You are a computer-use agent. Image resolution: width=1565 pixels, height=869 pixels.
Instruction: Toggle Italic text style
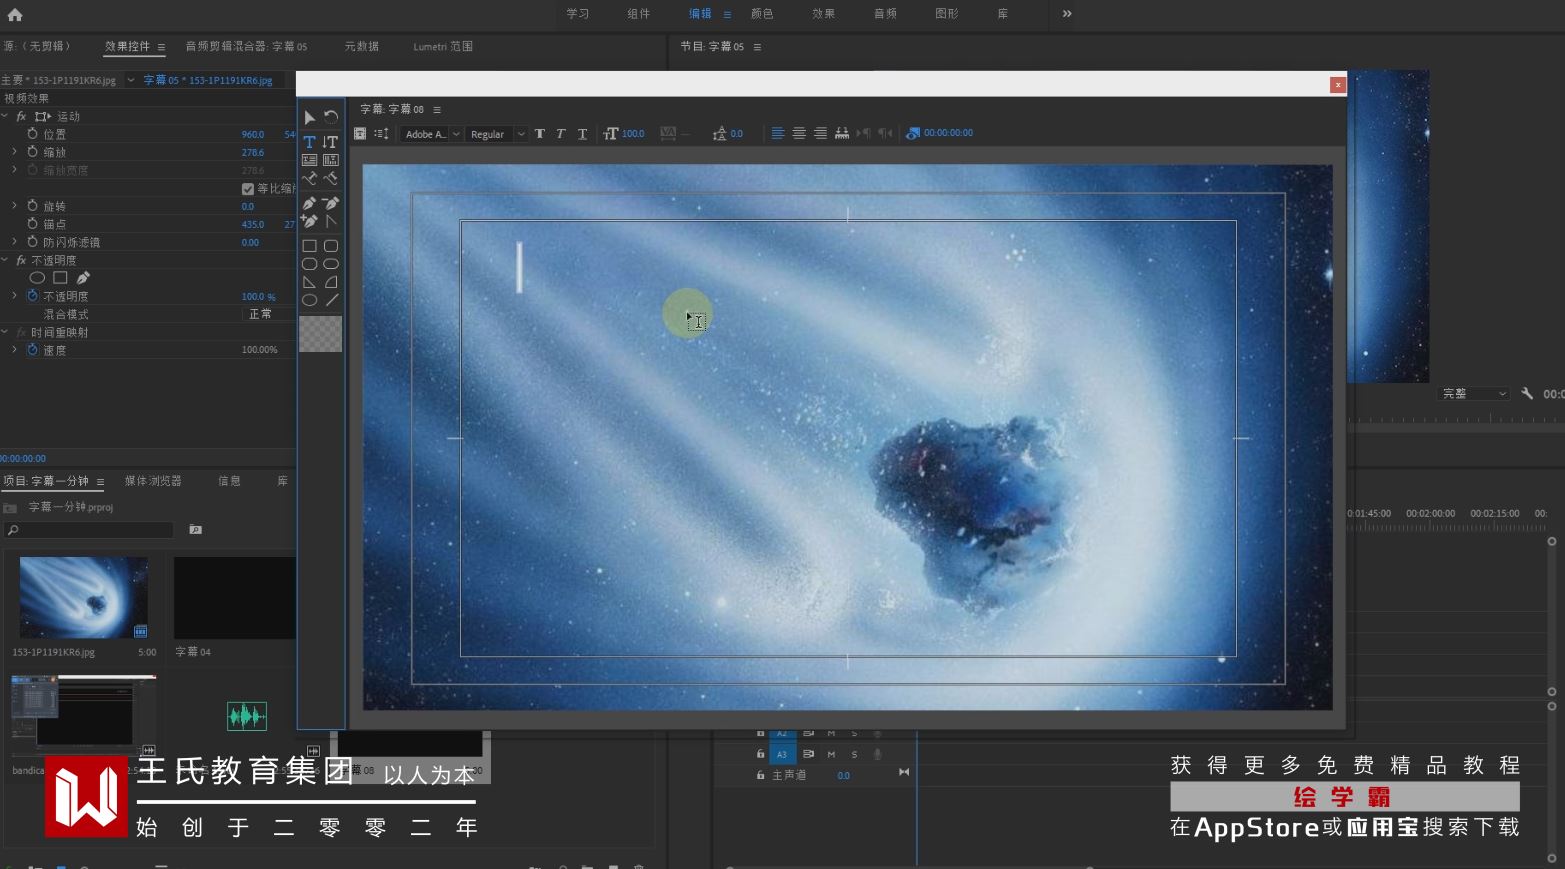(x=561, y=133)
